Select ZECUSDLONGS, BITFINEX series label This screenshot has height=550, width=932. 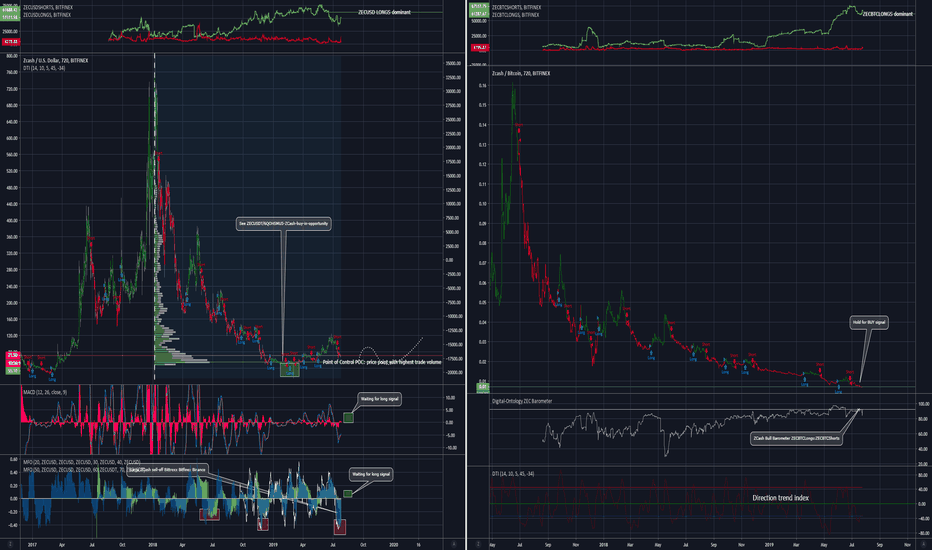click(47, 15)
